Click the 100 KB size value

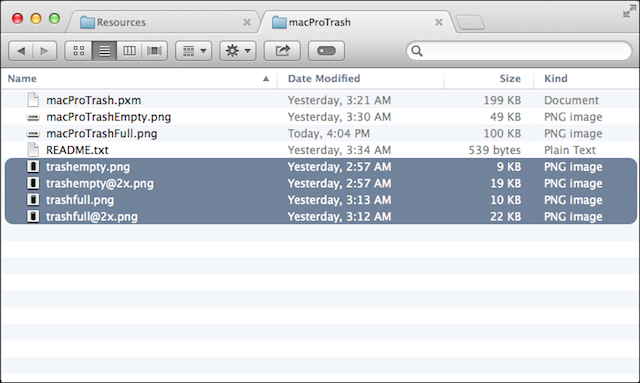coord(502,134)
